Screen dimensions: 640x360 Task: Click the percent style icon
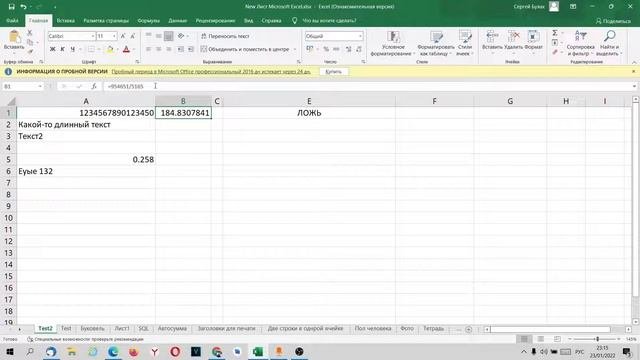326,49
